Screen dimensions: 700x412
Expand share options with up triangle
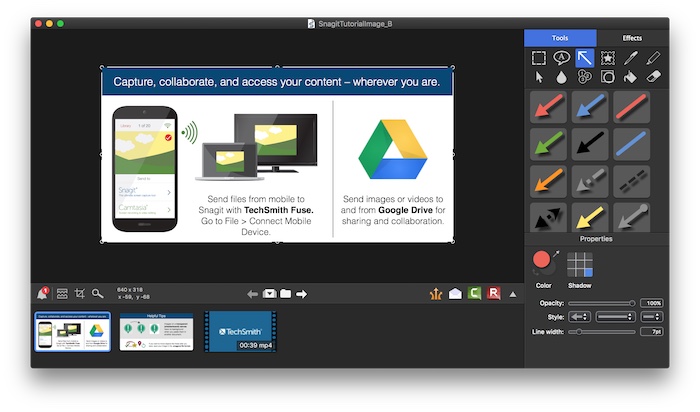pos(513,294)
